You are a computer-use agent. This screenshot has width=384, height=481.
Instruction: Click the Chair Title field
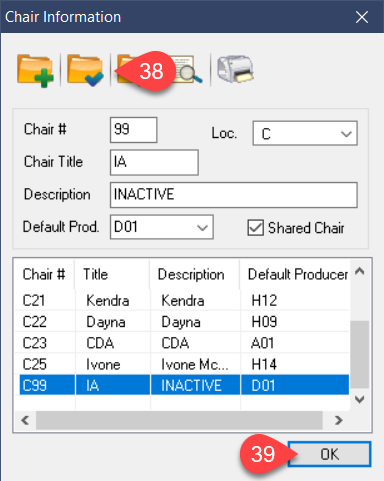(154, 162)
